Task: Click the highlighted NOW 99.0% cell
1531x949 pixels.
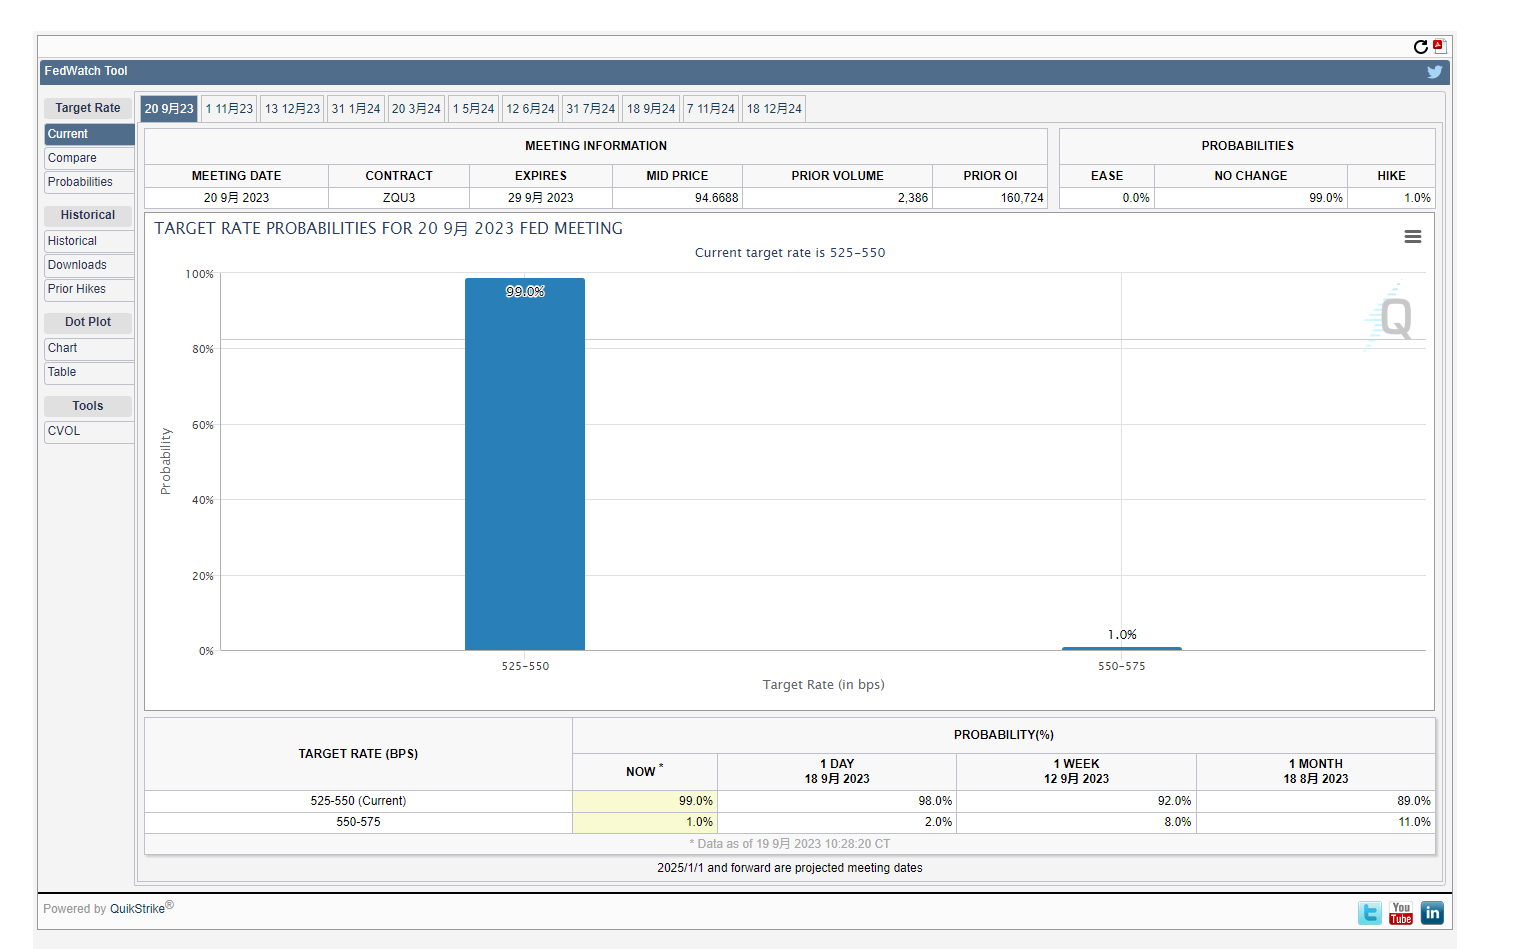Action: pos(645,801)
